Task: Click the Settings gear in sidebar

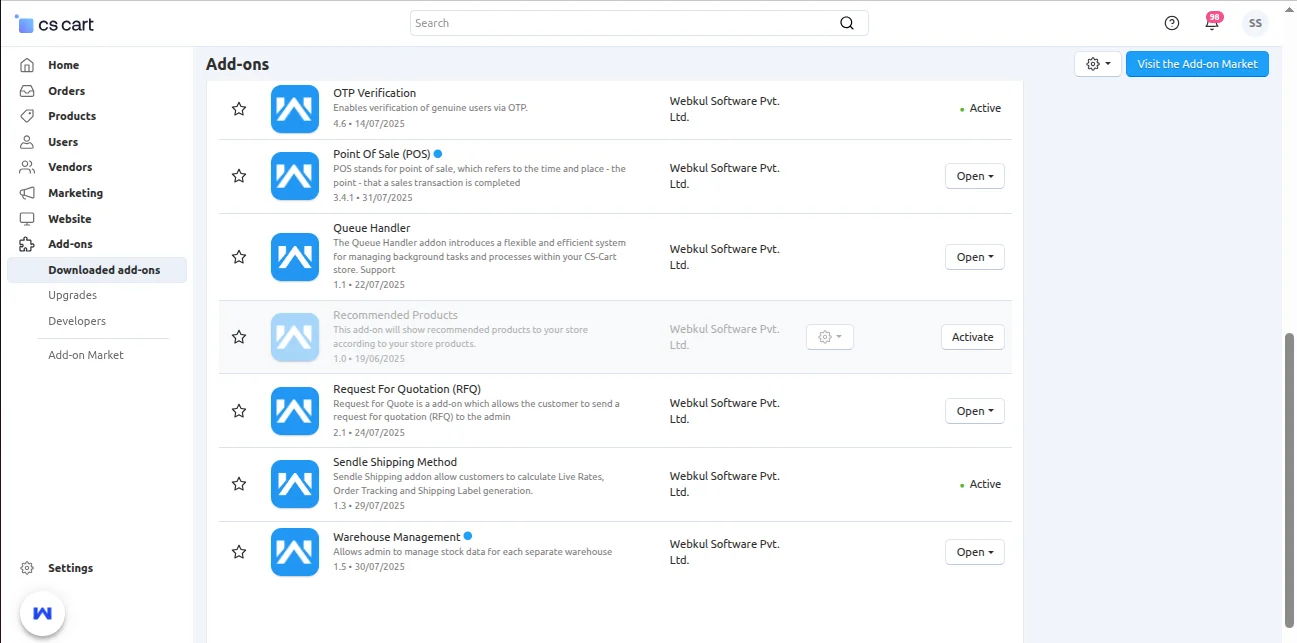Action: pyautogui.click(x=28, y=568)
